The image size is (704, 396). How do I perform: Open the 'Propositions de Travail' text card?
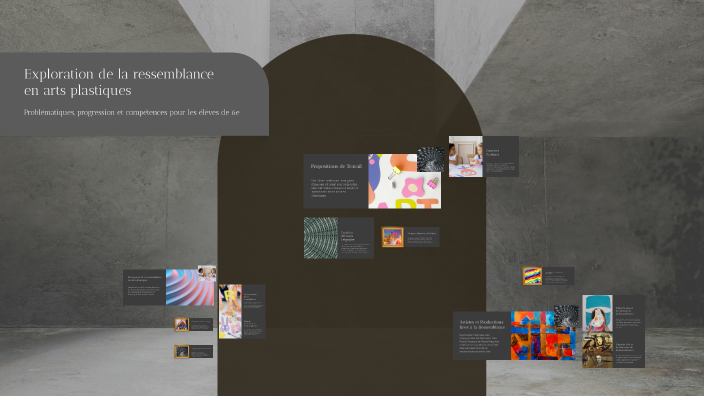click(x=336, y=181)
